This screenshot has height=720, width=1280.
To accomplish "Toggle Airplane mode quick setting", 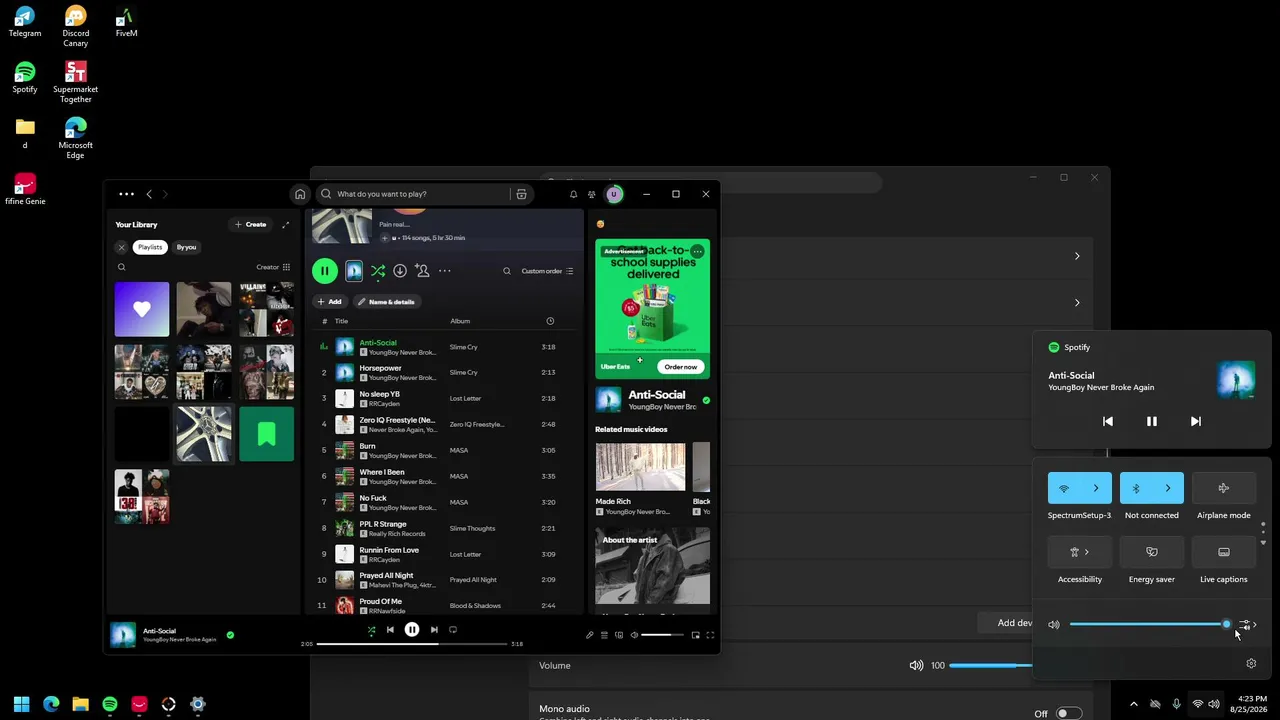I will click(1224, 488).
